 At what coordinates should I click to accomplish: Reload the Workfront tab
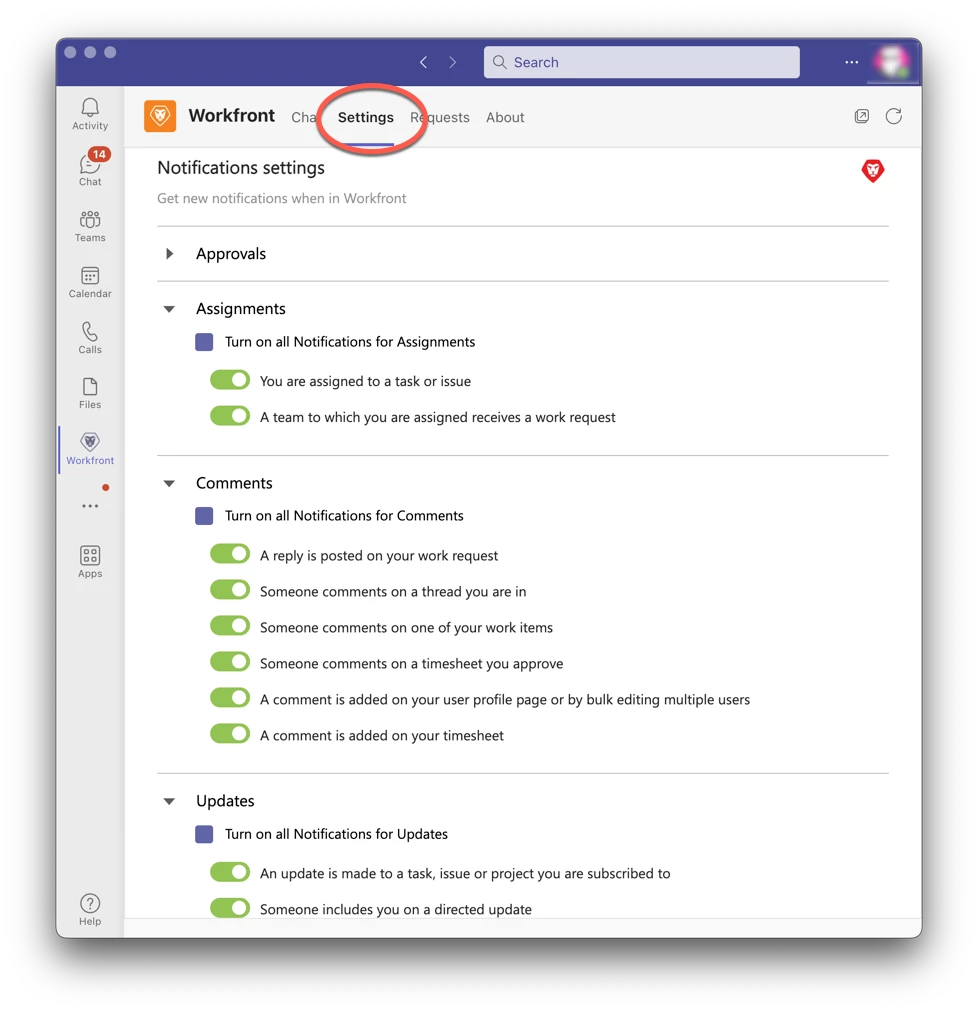coord(893,116)
